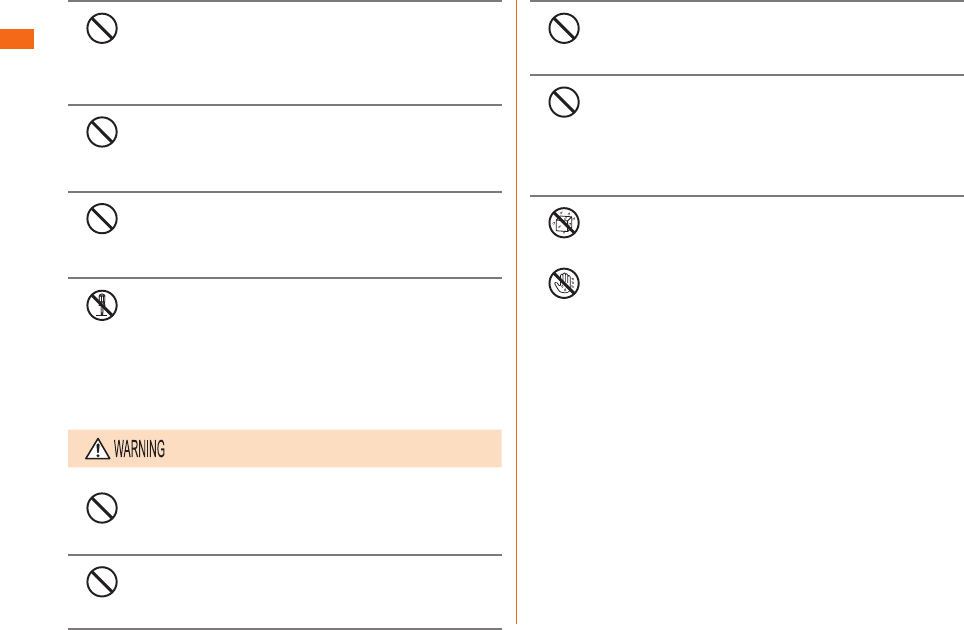
Task: Click the do-not-wet water splash icon
Action: (564, 222)
